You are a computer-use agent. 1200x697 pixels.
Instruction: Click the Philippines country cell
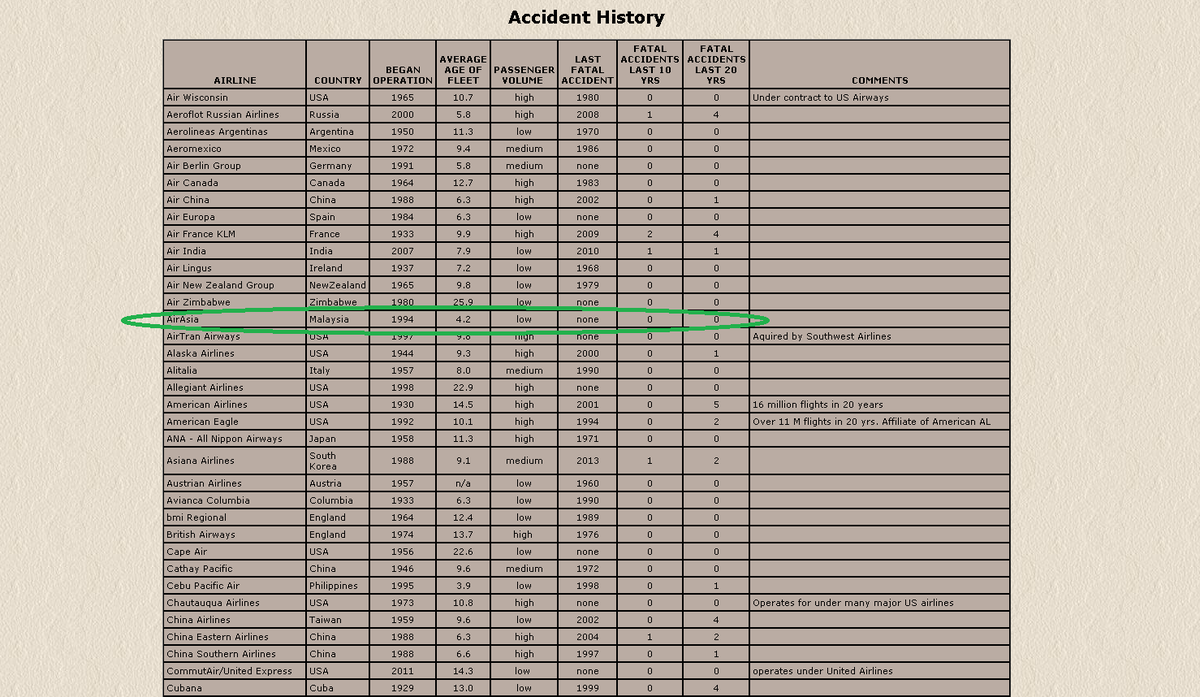337,585
